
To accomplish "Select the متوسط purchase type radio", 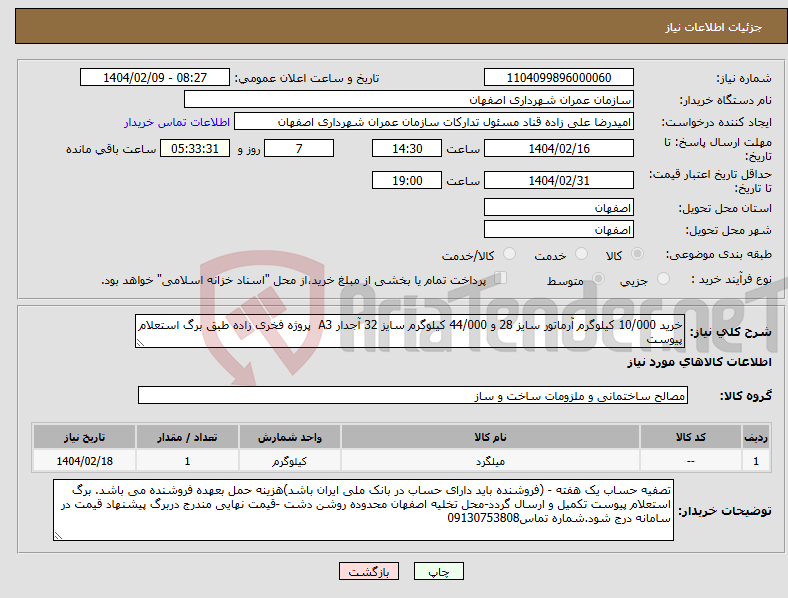I will click(598, 278).
